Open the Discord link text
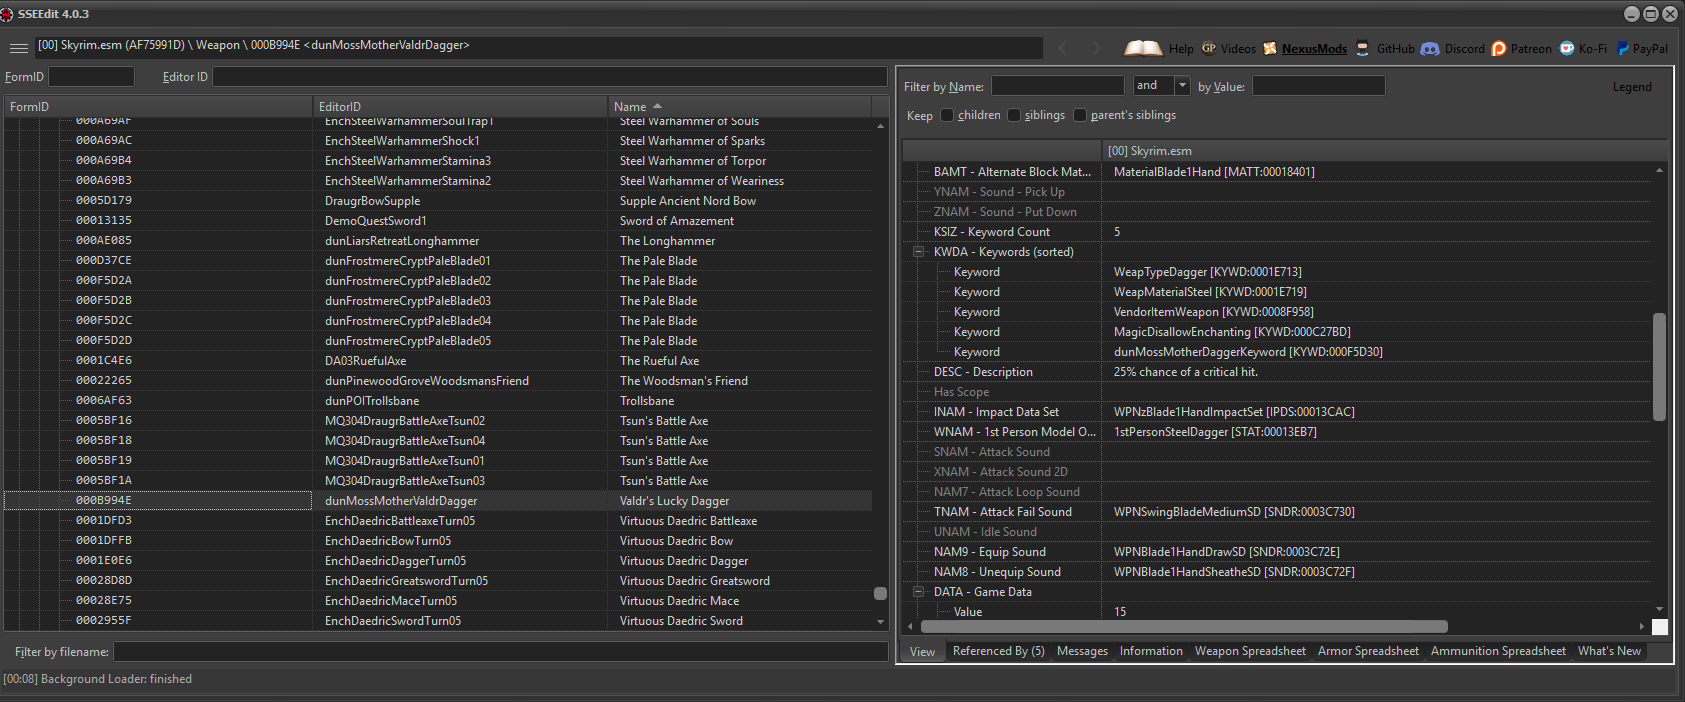 click(1464, 48)
